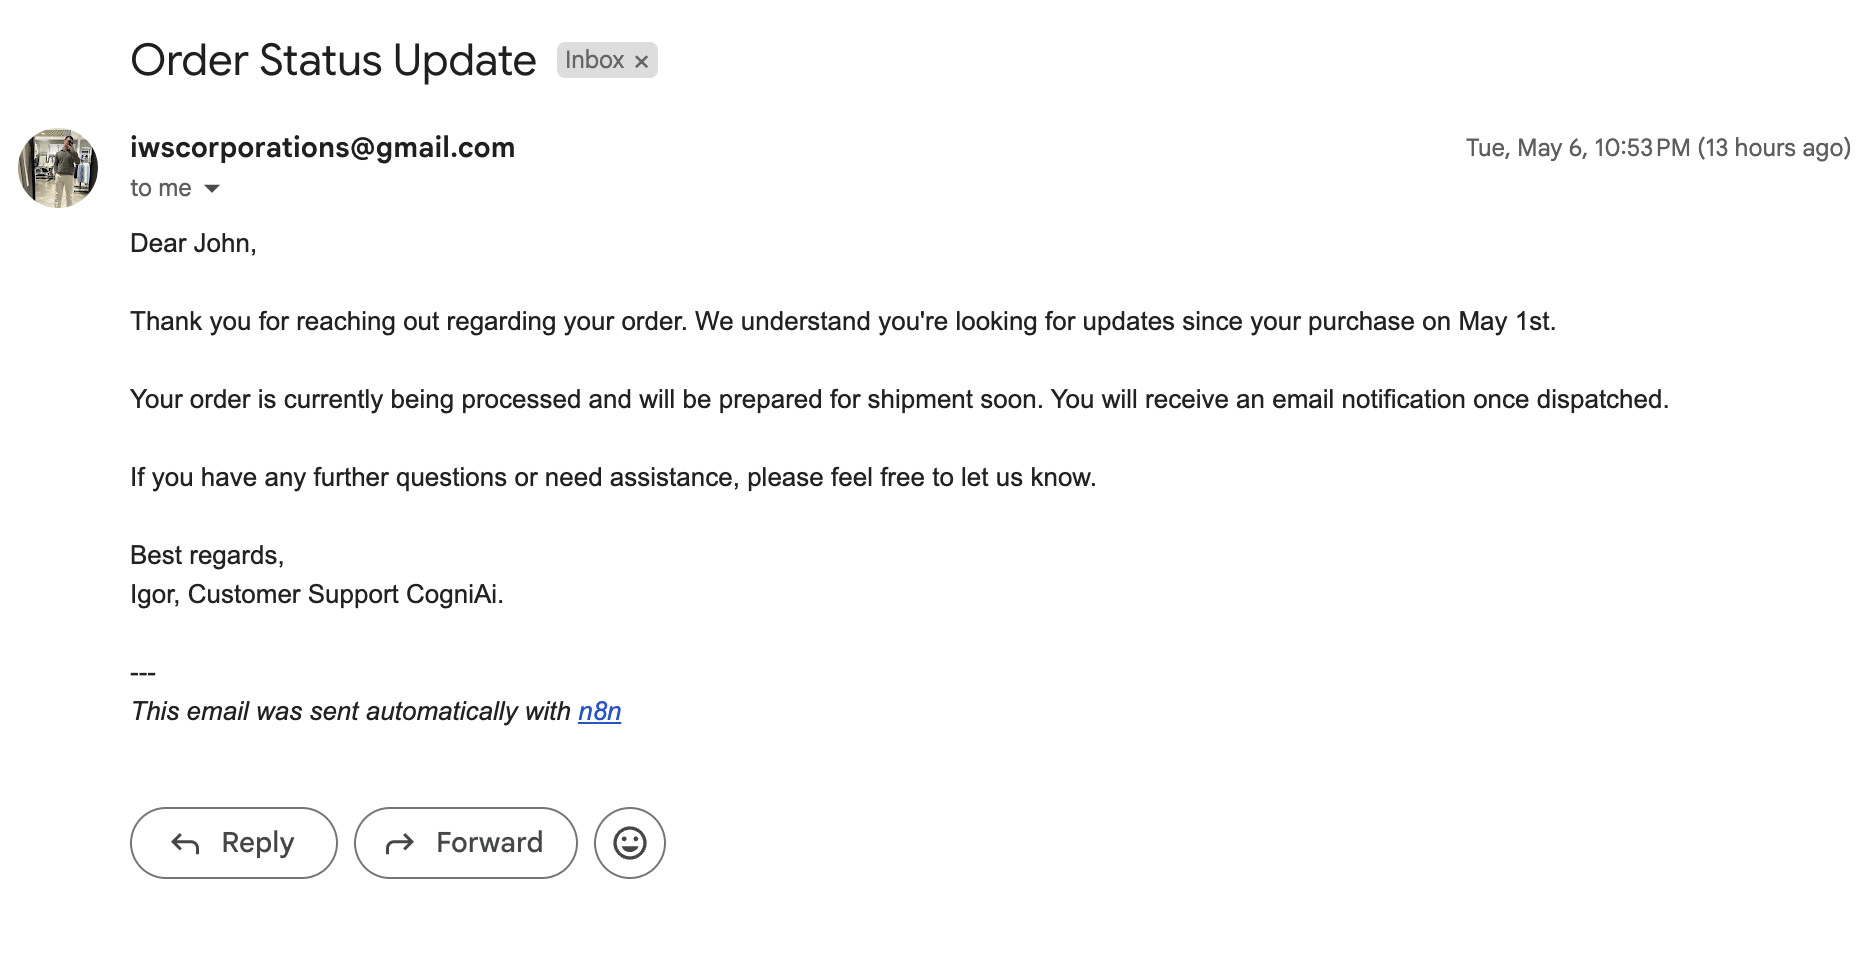The image size is (1865, 979).
Task: Click the Reply button label
Action: pos(258,842)
